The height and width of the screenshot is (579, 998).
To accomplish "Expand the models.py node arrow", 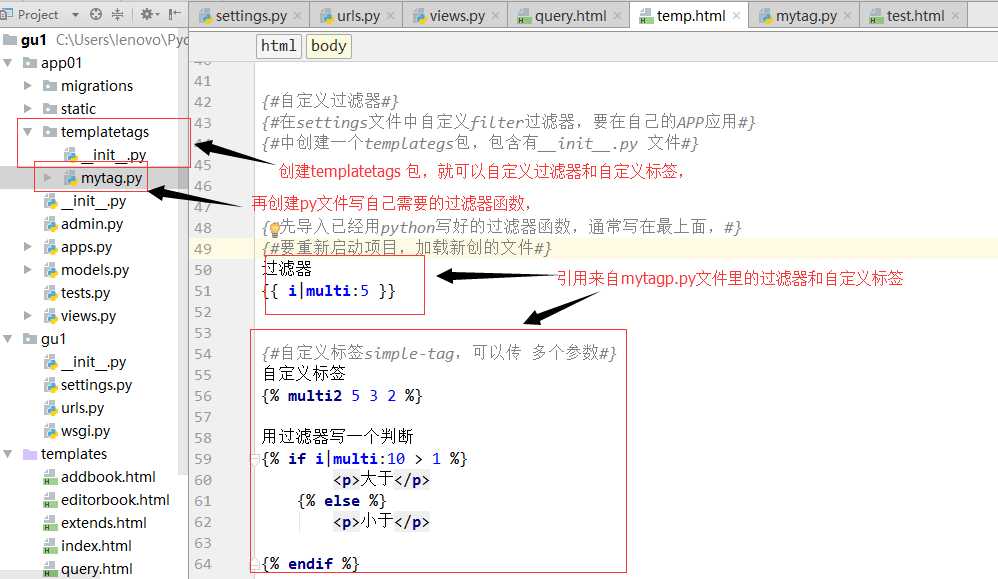I will [27, 270].
